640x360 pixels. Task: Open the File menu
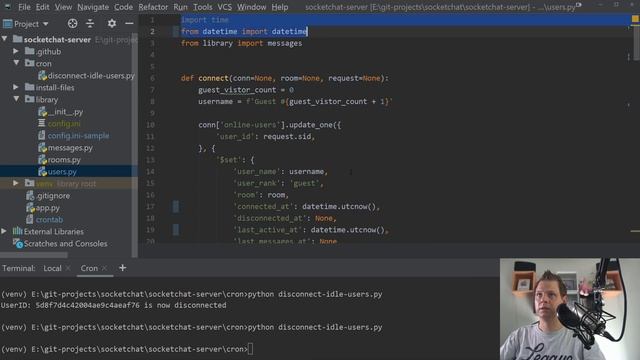(x=24, y=7)
